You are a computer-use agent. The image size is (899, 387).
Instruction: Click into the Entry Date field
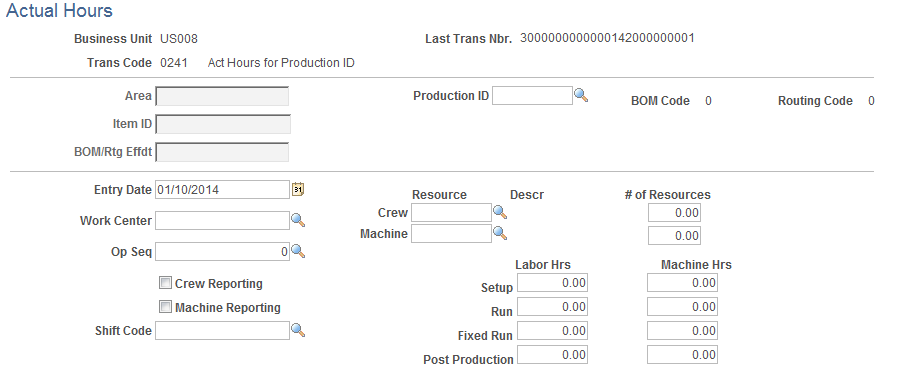(x=222, y=190)
